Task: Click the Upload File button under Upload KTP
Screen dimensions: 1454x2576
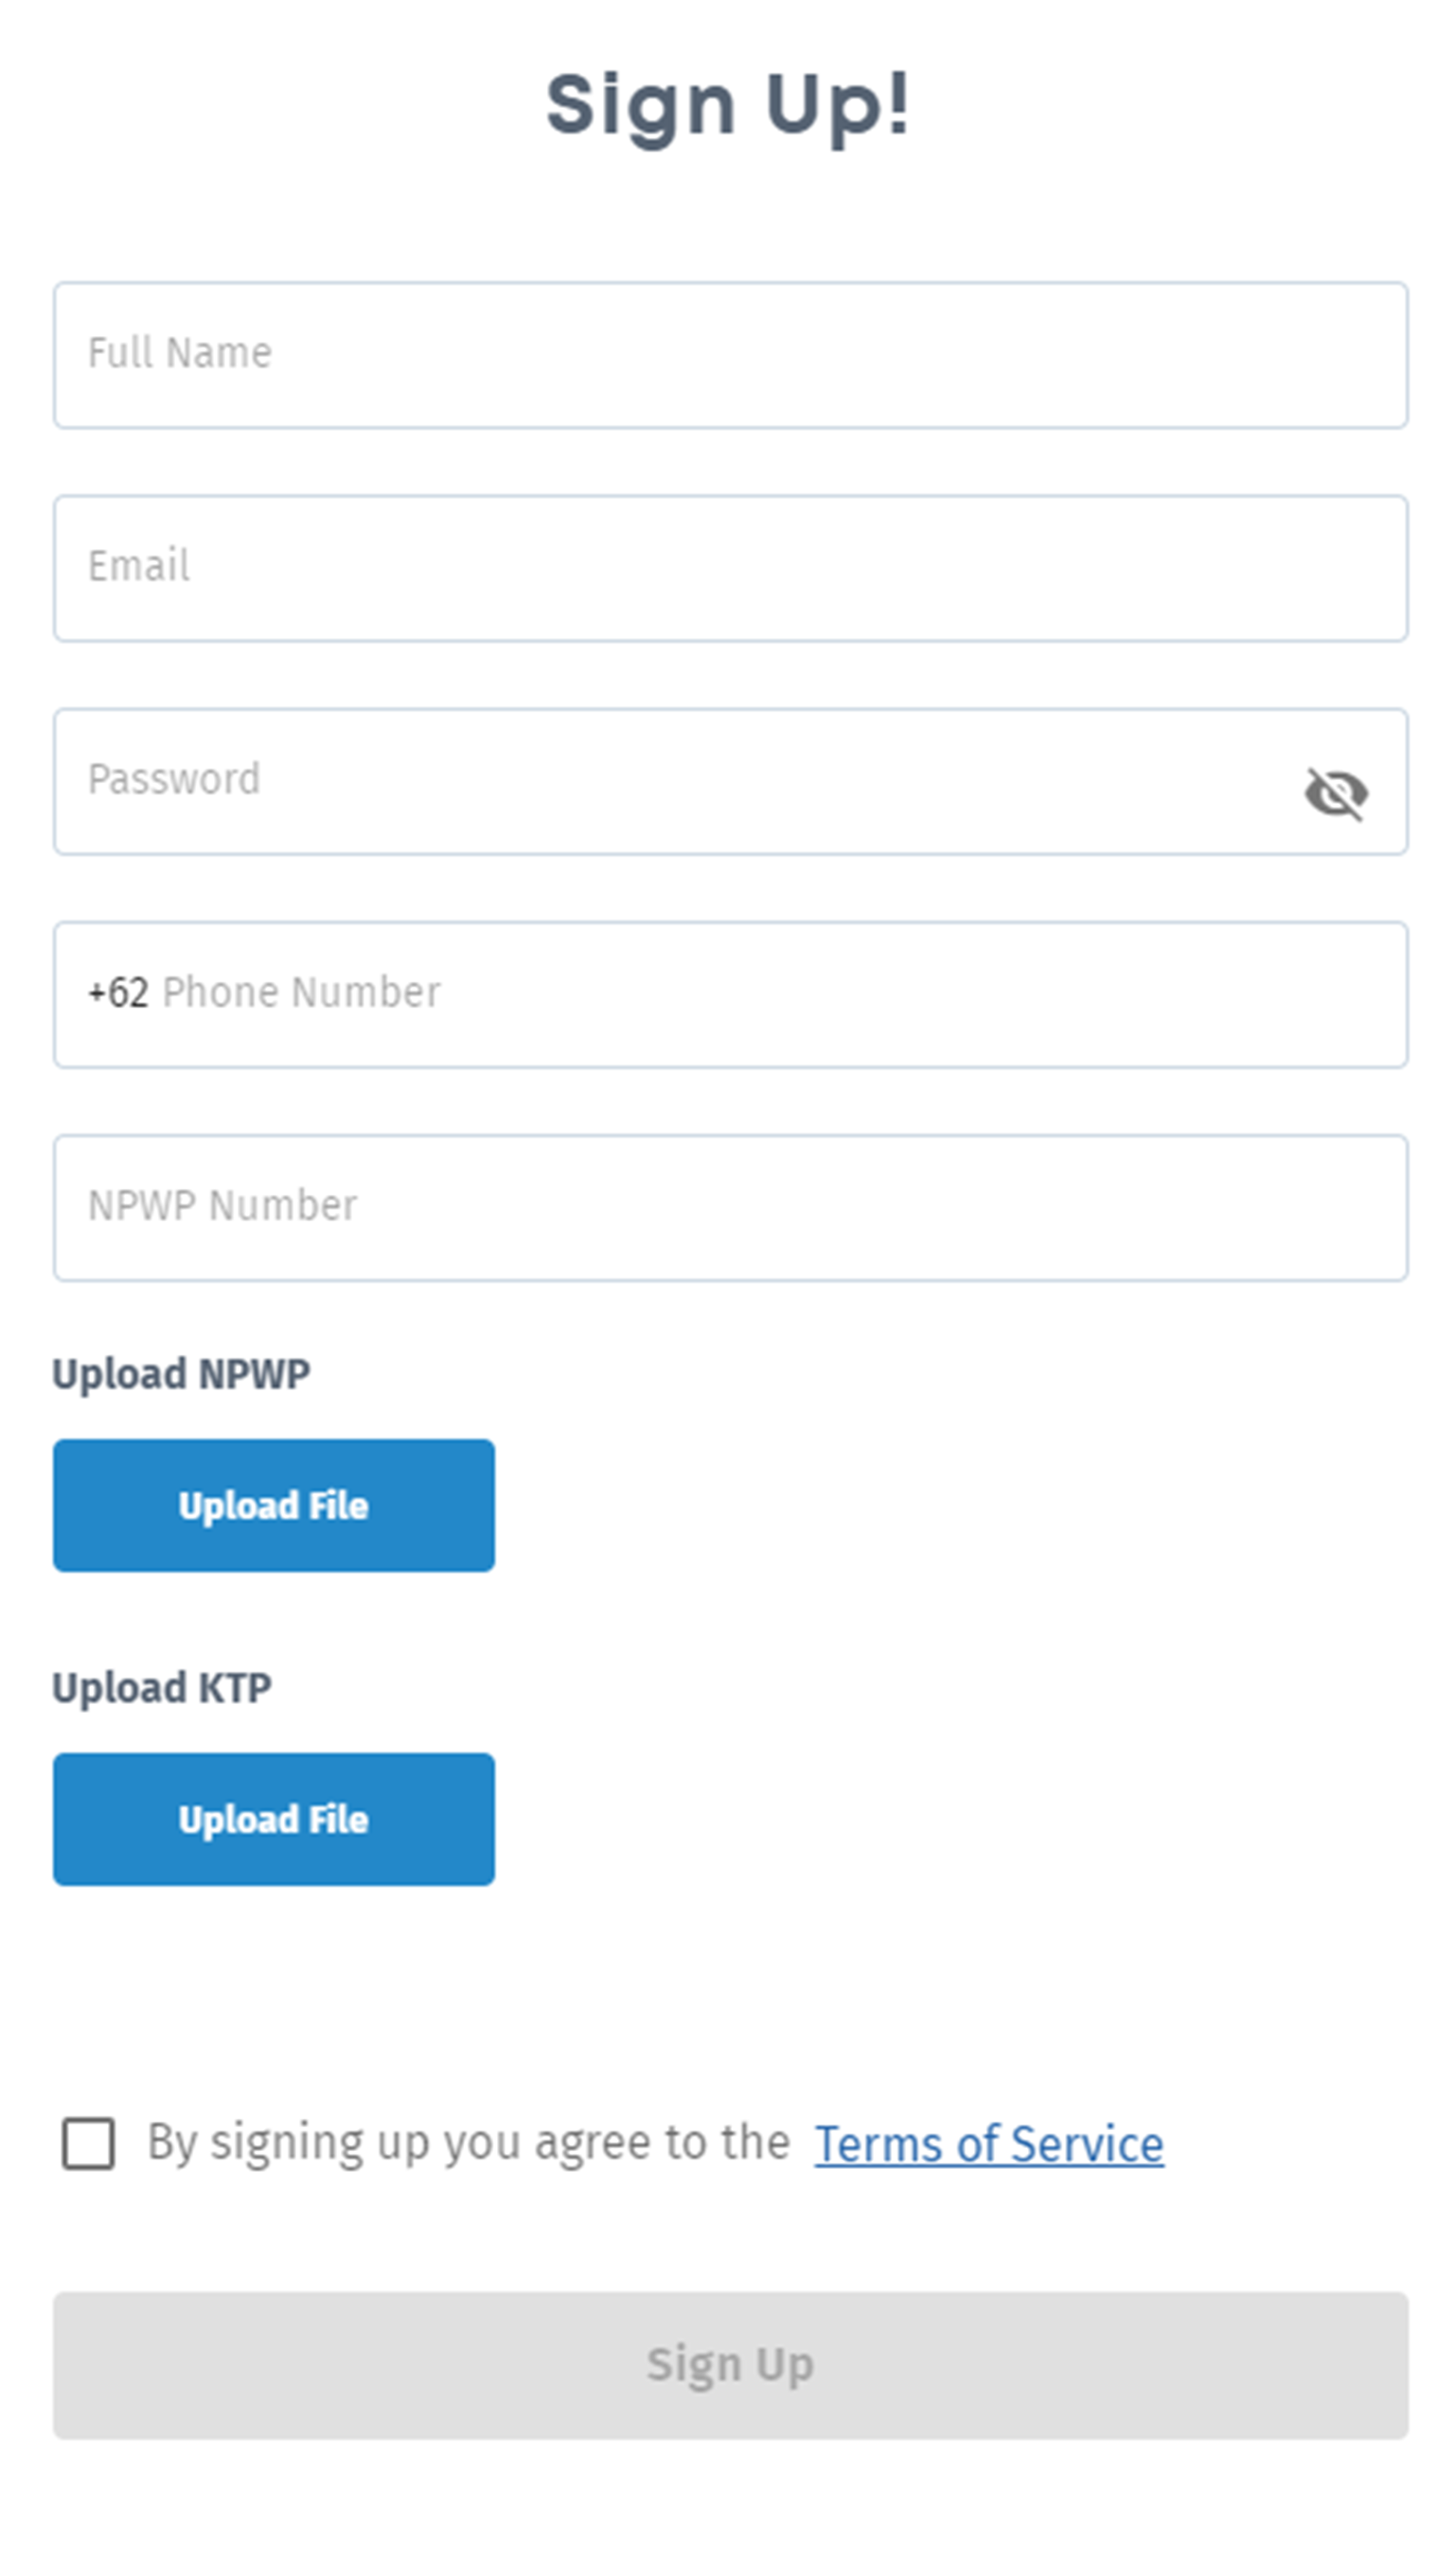Action: coord(273,1819)
